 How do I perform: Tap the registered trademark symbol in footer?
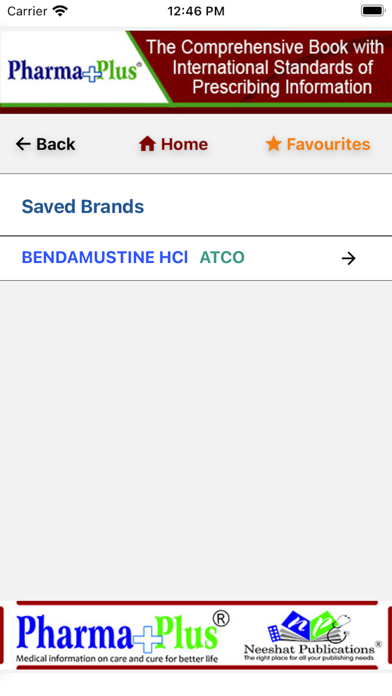coord(221,618)
